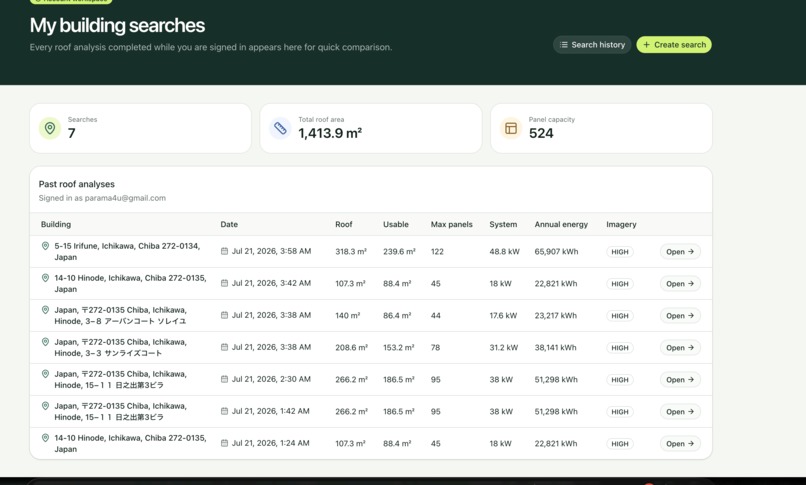Screen dimensions: 806x485
Task: Select the 17.6 kW system value
Action: click(503, 315)
